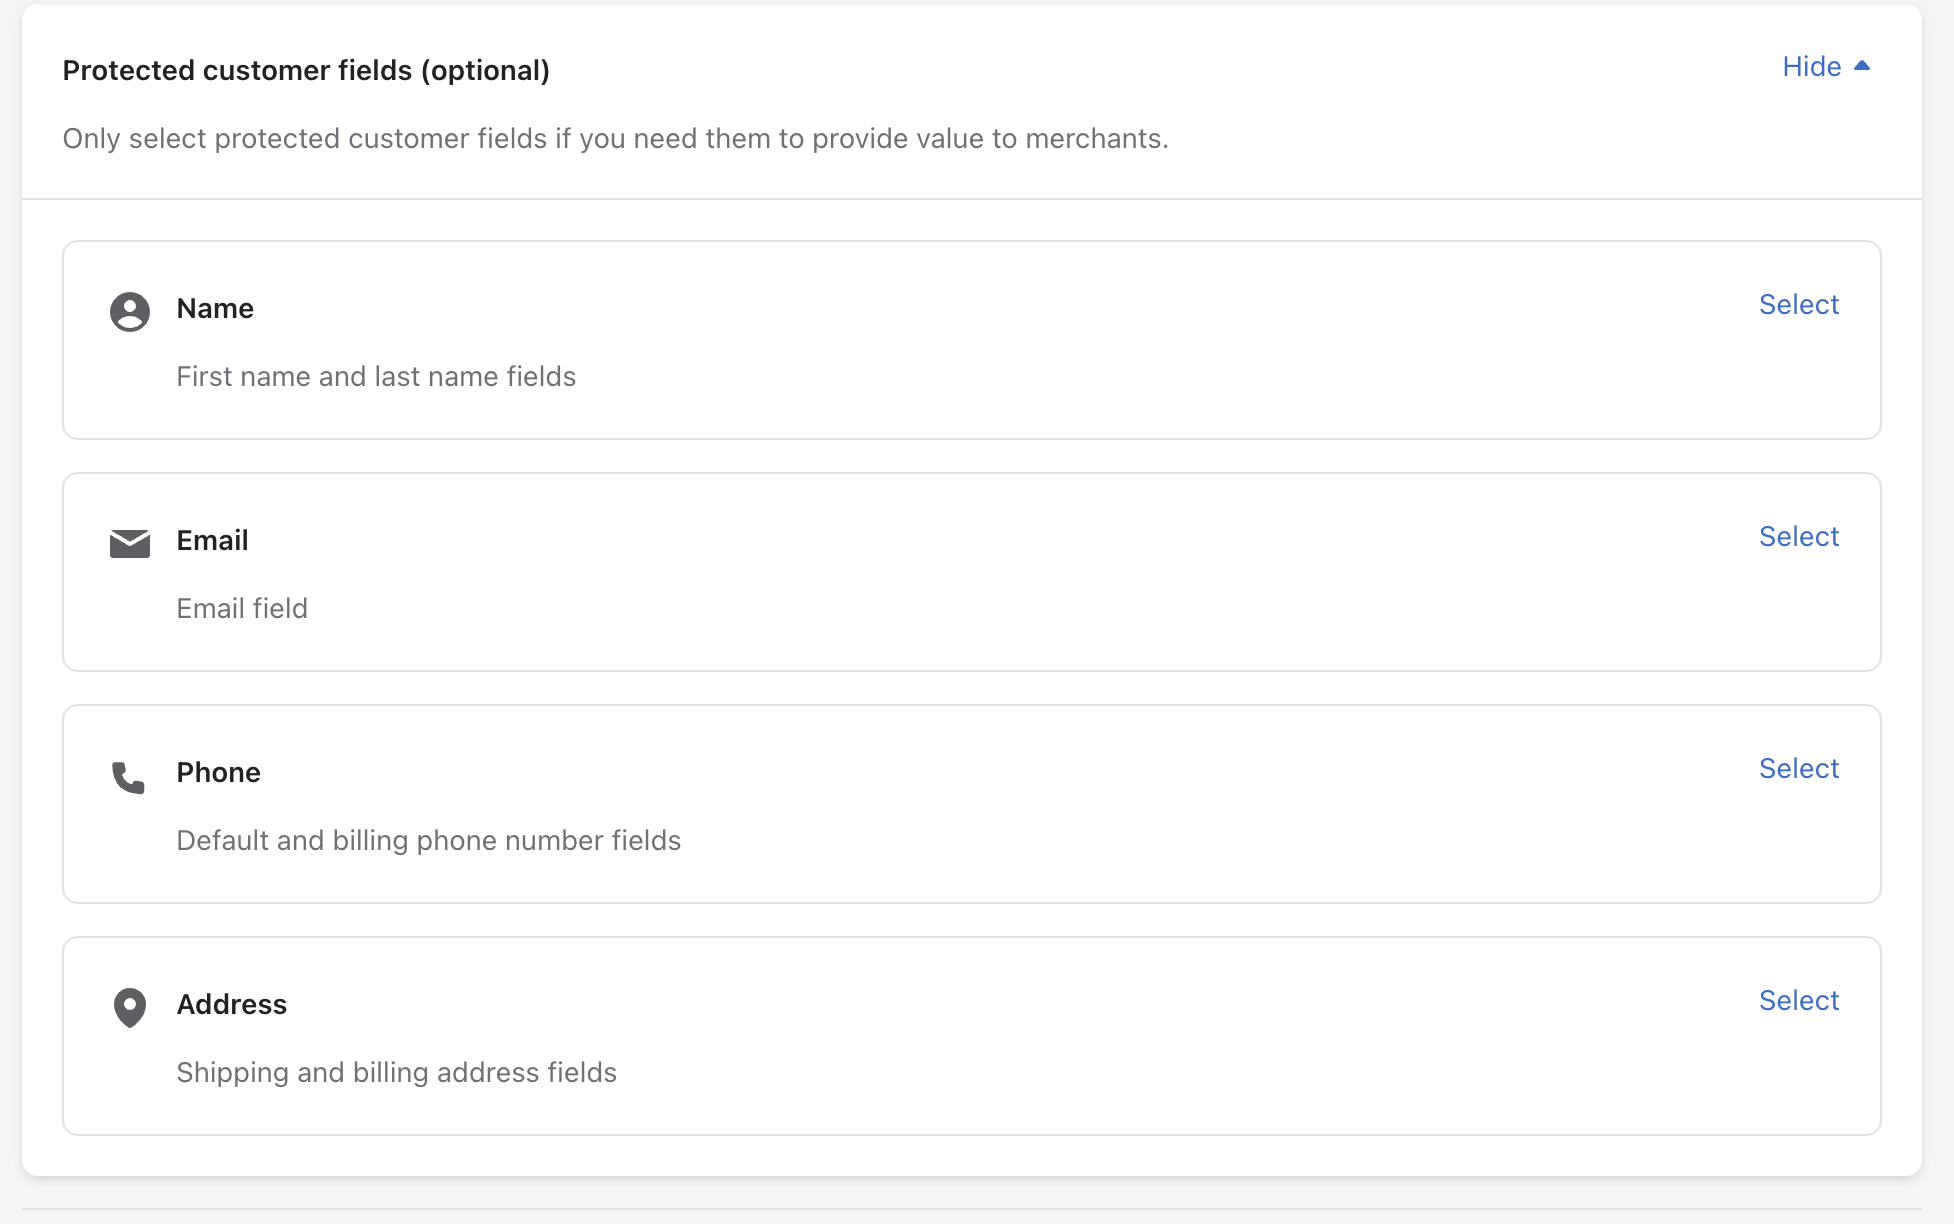
Task: Click the phone handset icon beside Phone
Action: tap(129, 775)
